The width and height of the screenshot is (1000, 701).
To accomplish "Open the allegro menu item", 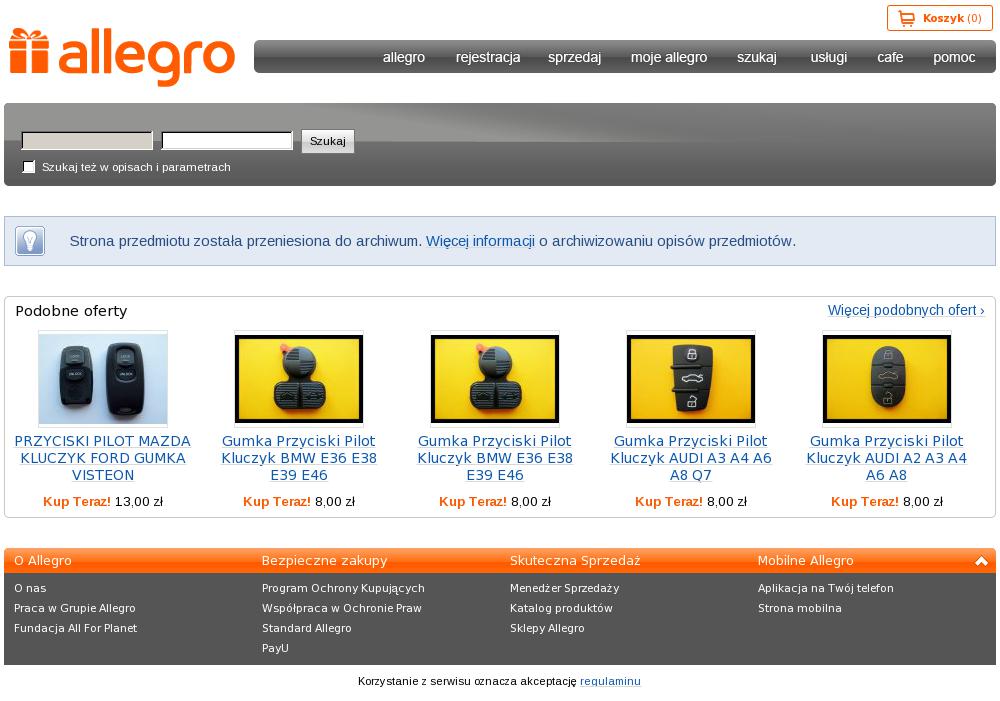I will (404, 57).
